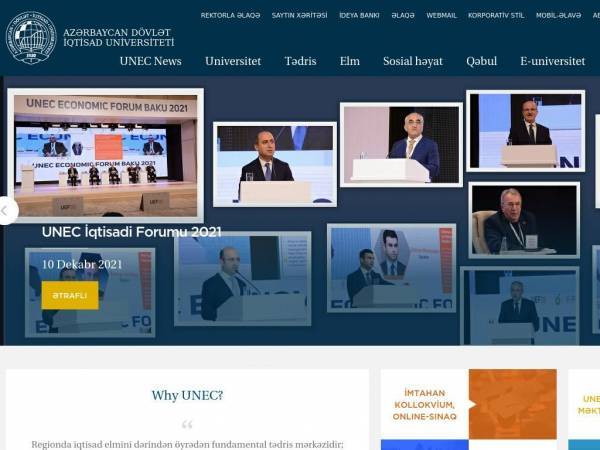Click the yellow Ətraflı button

point(70,295)
